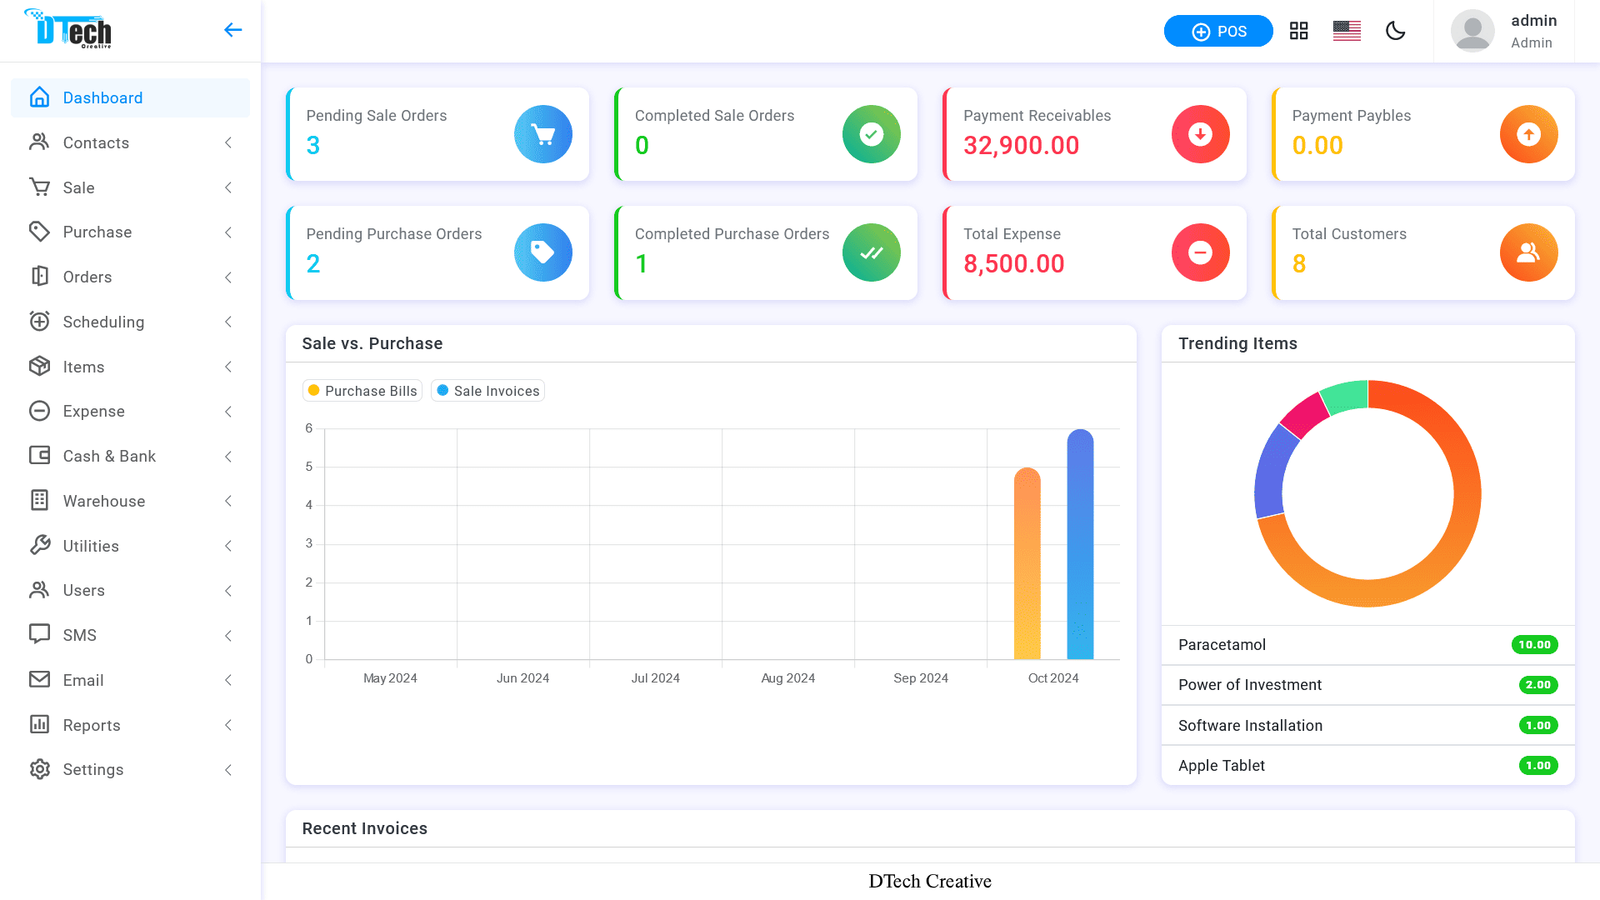
Task: Select Dashboard in the sidebar menu
Action: pyautogui.click(x=102, y=97)
